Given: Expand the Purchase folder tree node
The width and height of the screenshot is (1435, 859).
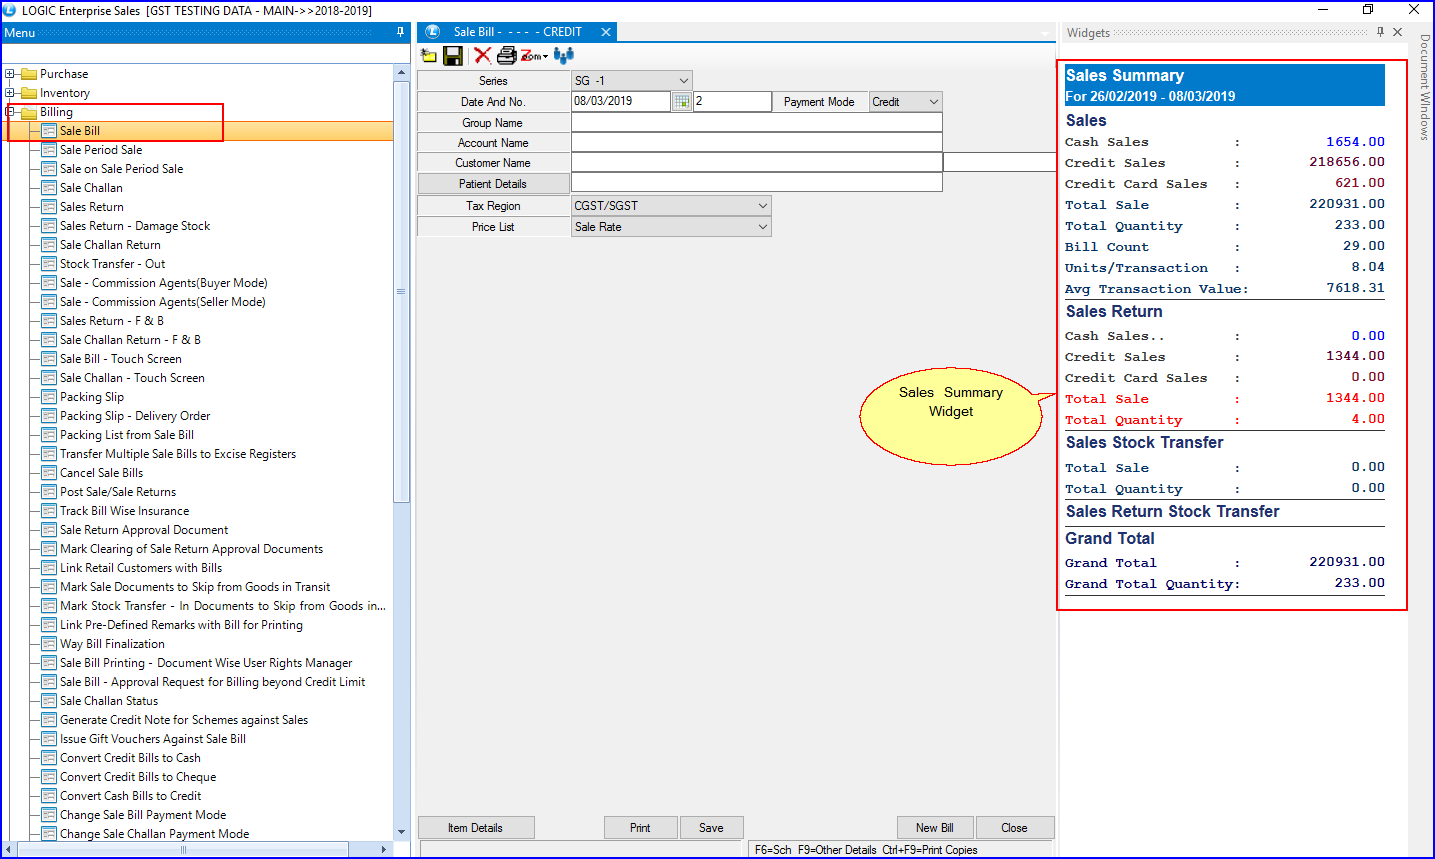Looking at the screenshot, I should pos(10,74).
